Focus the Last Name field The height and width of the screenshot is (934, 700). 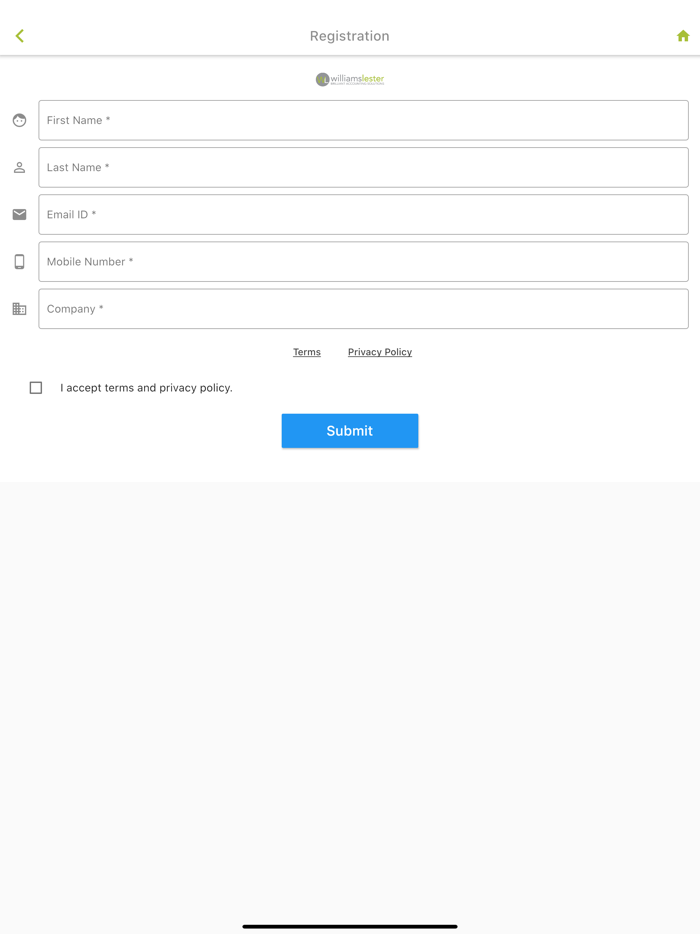pyautogui.click(x=363, y=167)
